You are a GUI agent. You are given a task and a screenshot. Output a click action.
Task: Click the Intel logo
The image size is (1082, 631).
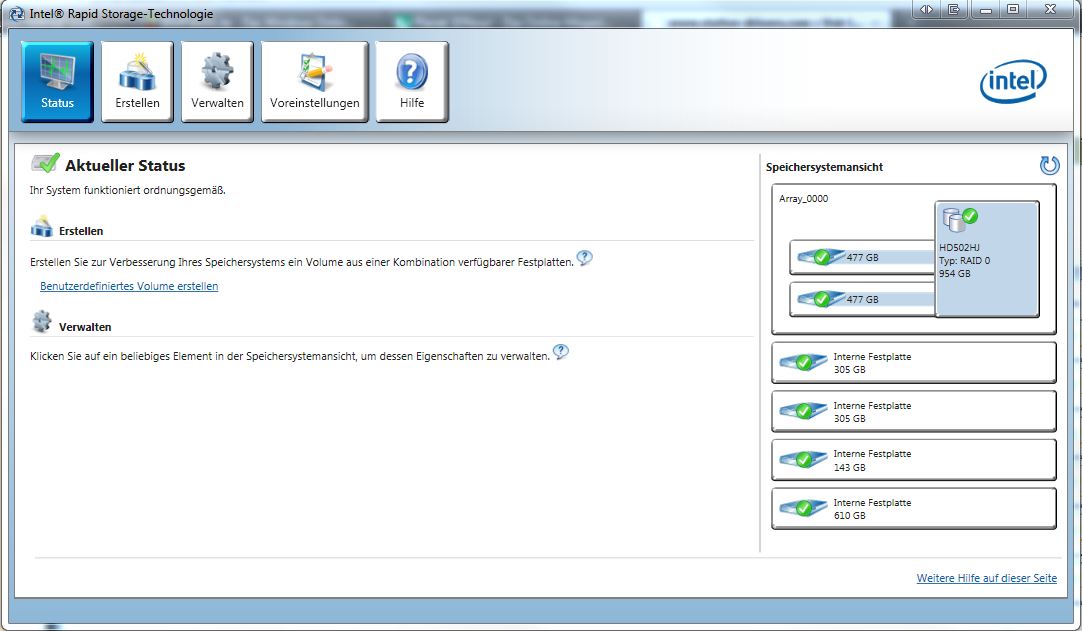(x=1013, y=81)
